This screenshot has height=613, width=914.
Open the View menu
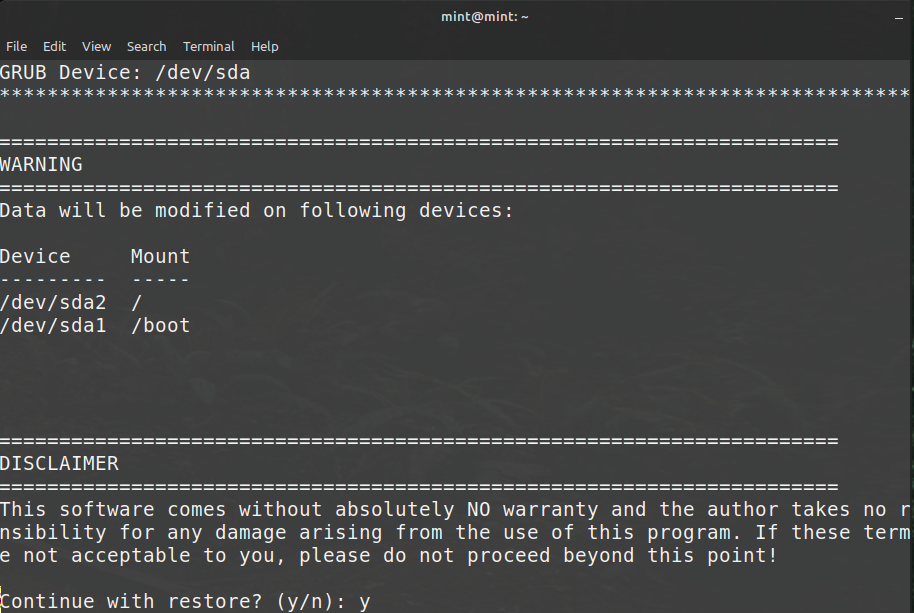click(x=97, y=46)
